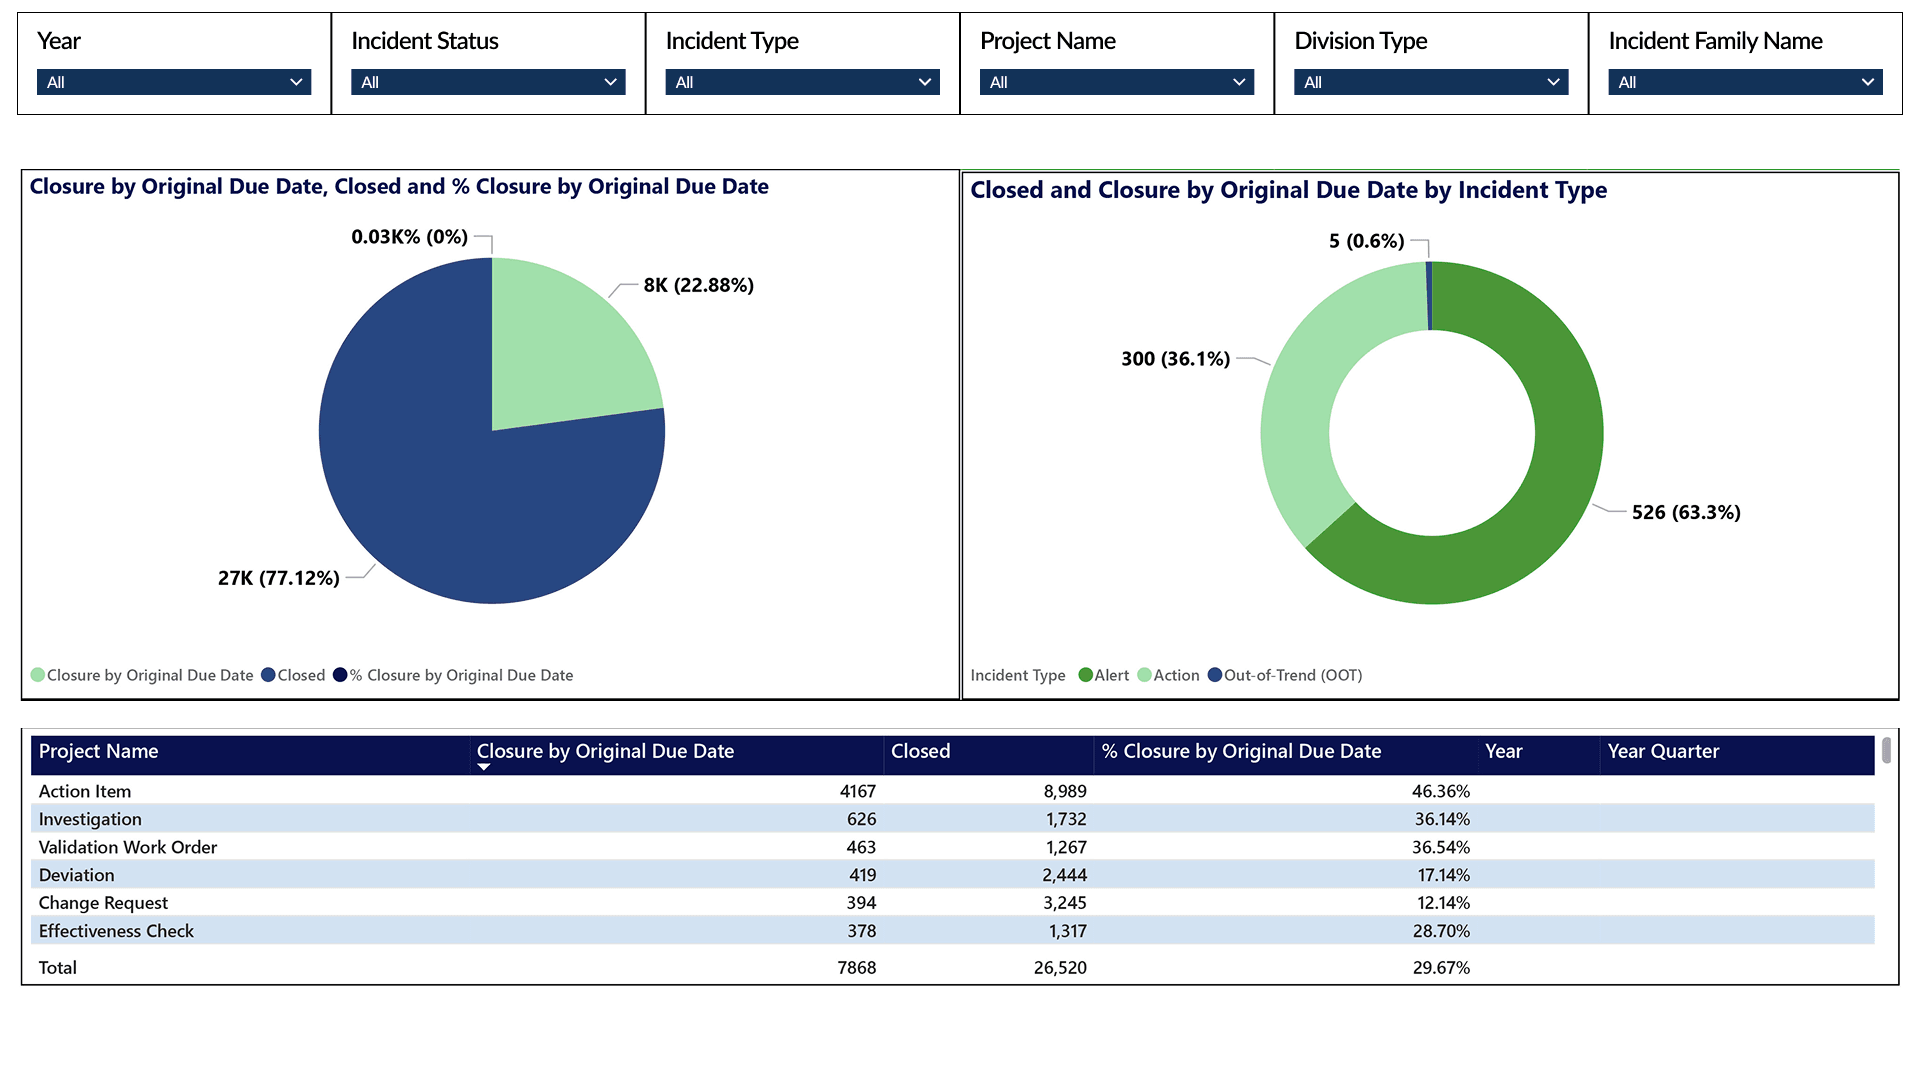Click the Year Quarter column header
Screen dimensions: 1920x1080
point(1663,751)
